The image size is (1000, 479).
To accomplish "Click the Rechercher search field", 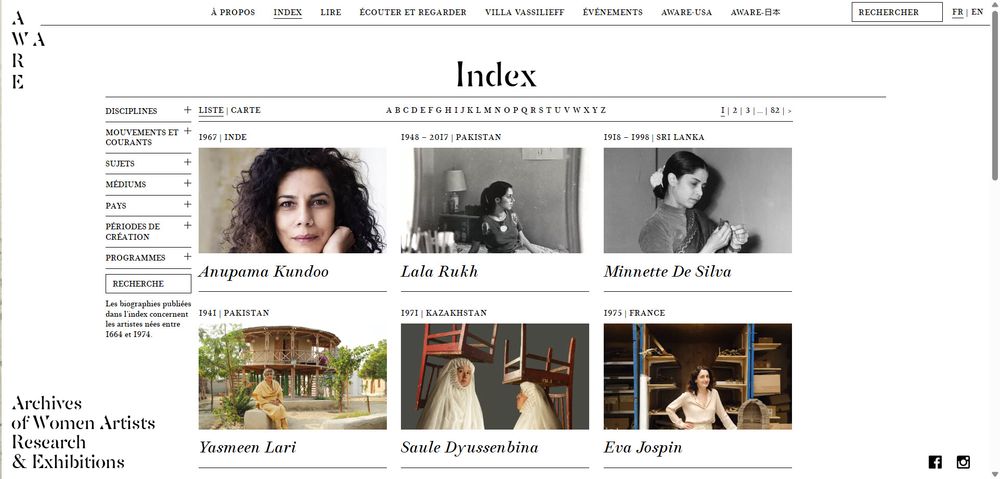I will (897, 12).
